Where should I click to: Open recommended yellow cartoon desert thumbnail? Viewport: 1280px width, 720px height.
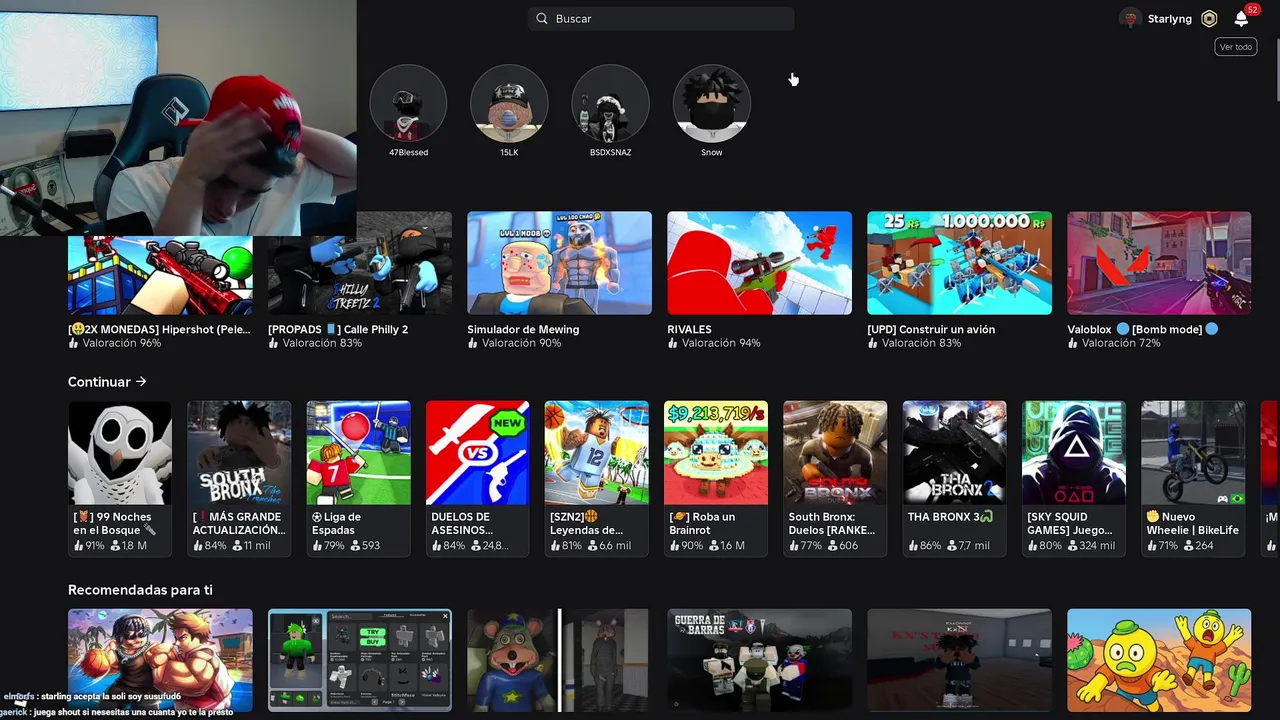1159,660
